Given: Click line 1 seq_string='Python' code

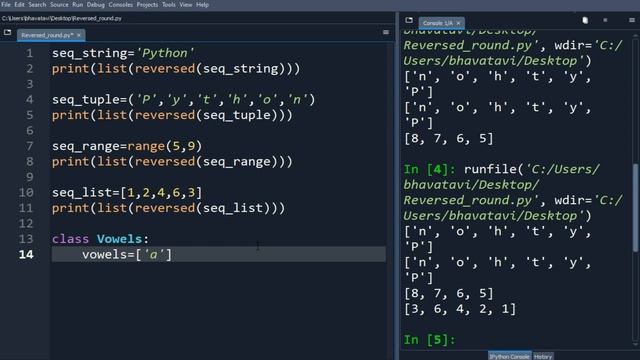Looking at the screenshot, I should 123,53.
